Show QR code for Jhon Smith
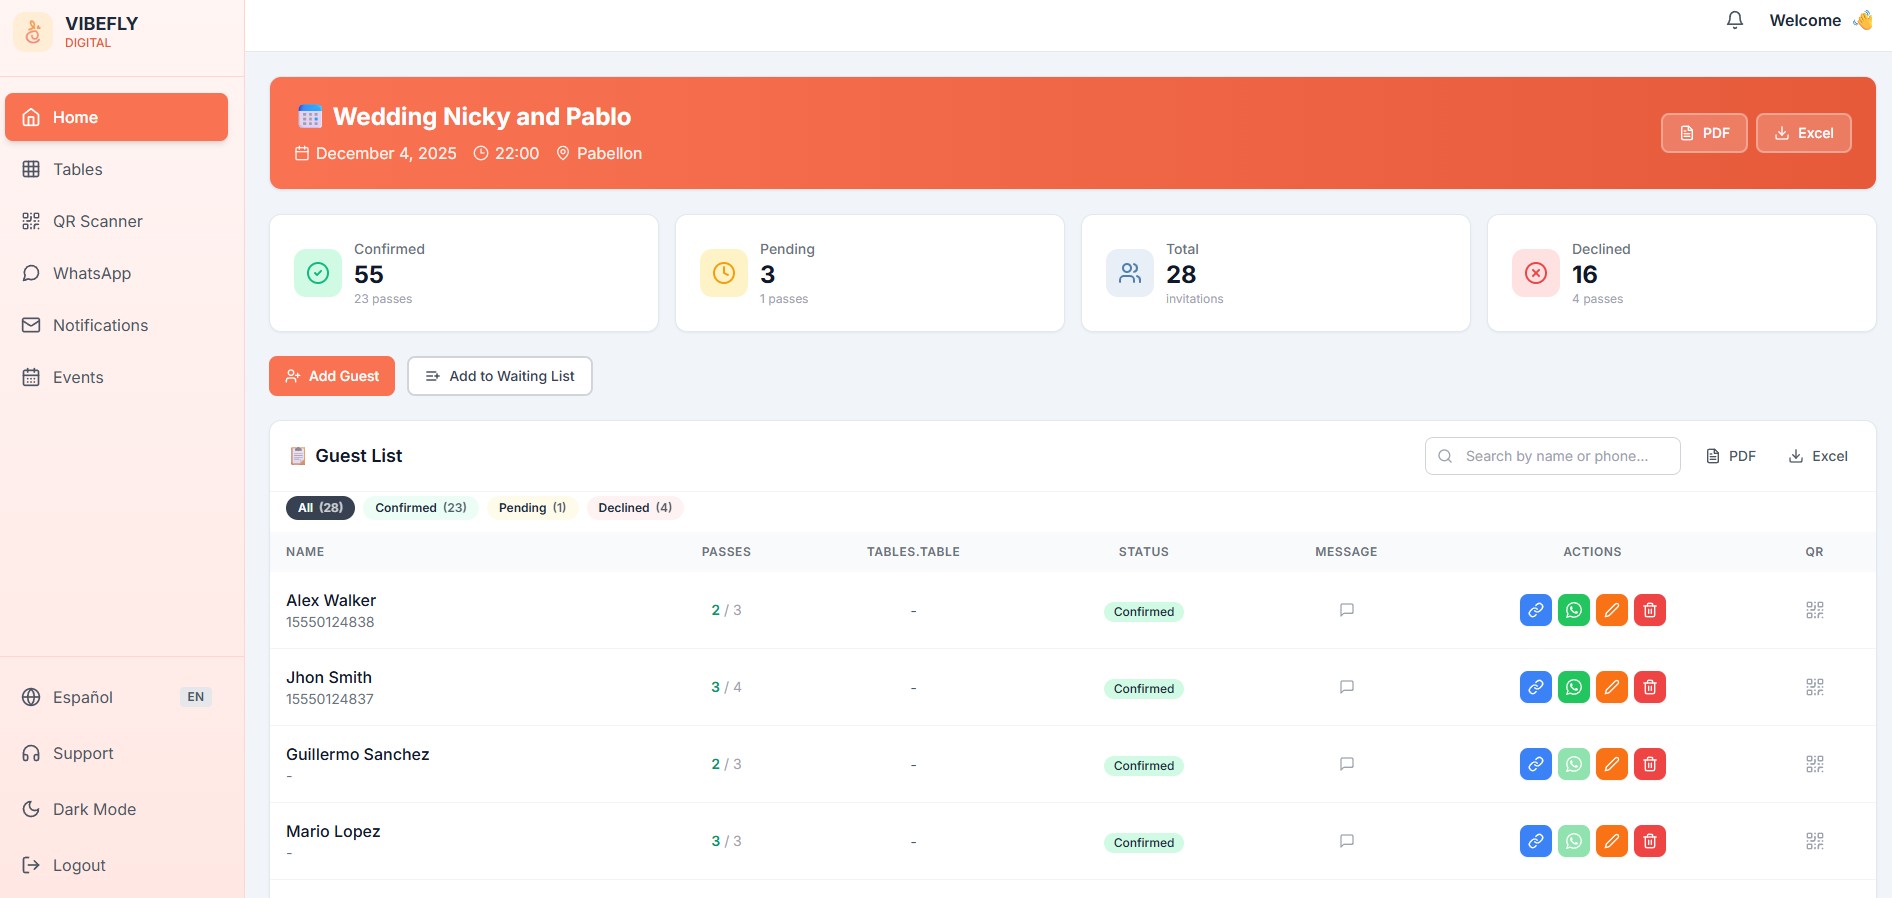 tap(1815, 687)
